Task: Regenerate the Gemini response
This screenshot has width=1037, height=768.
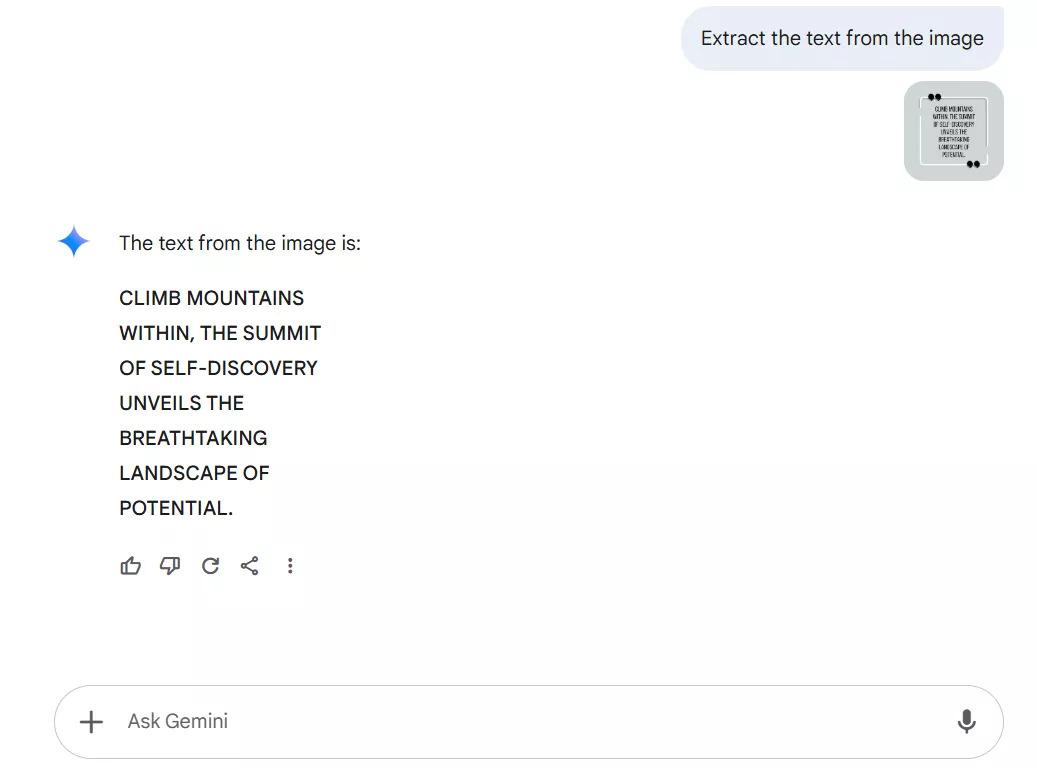Action: click(210, 566)
